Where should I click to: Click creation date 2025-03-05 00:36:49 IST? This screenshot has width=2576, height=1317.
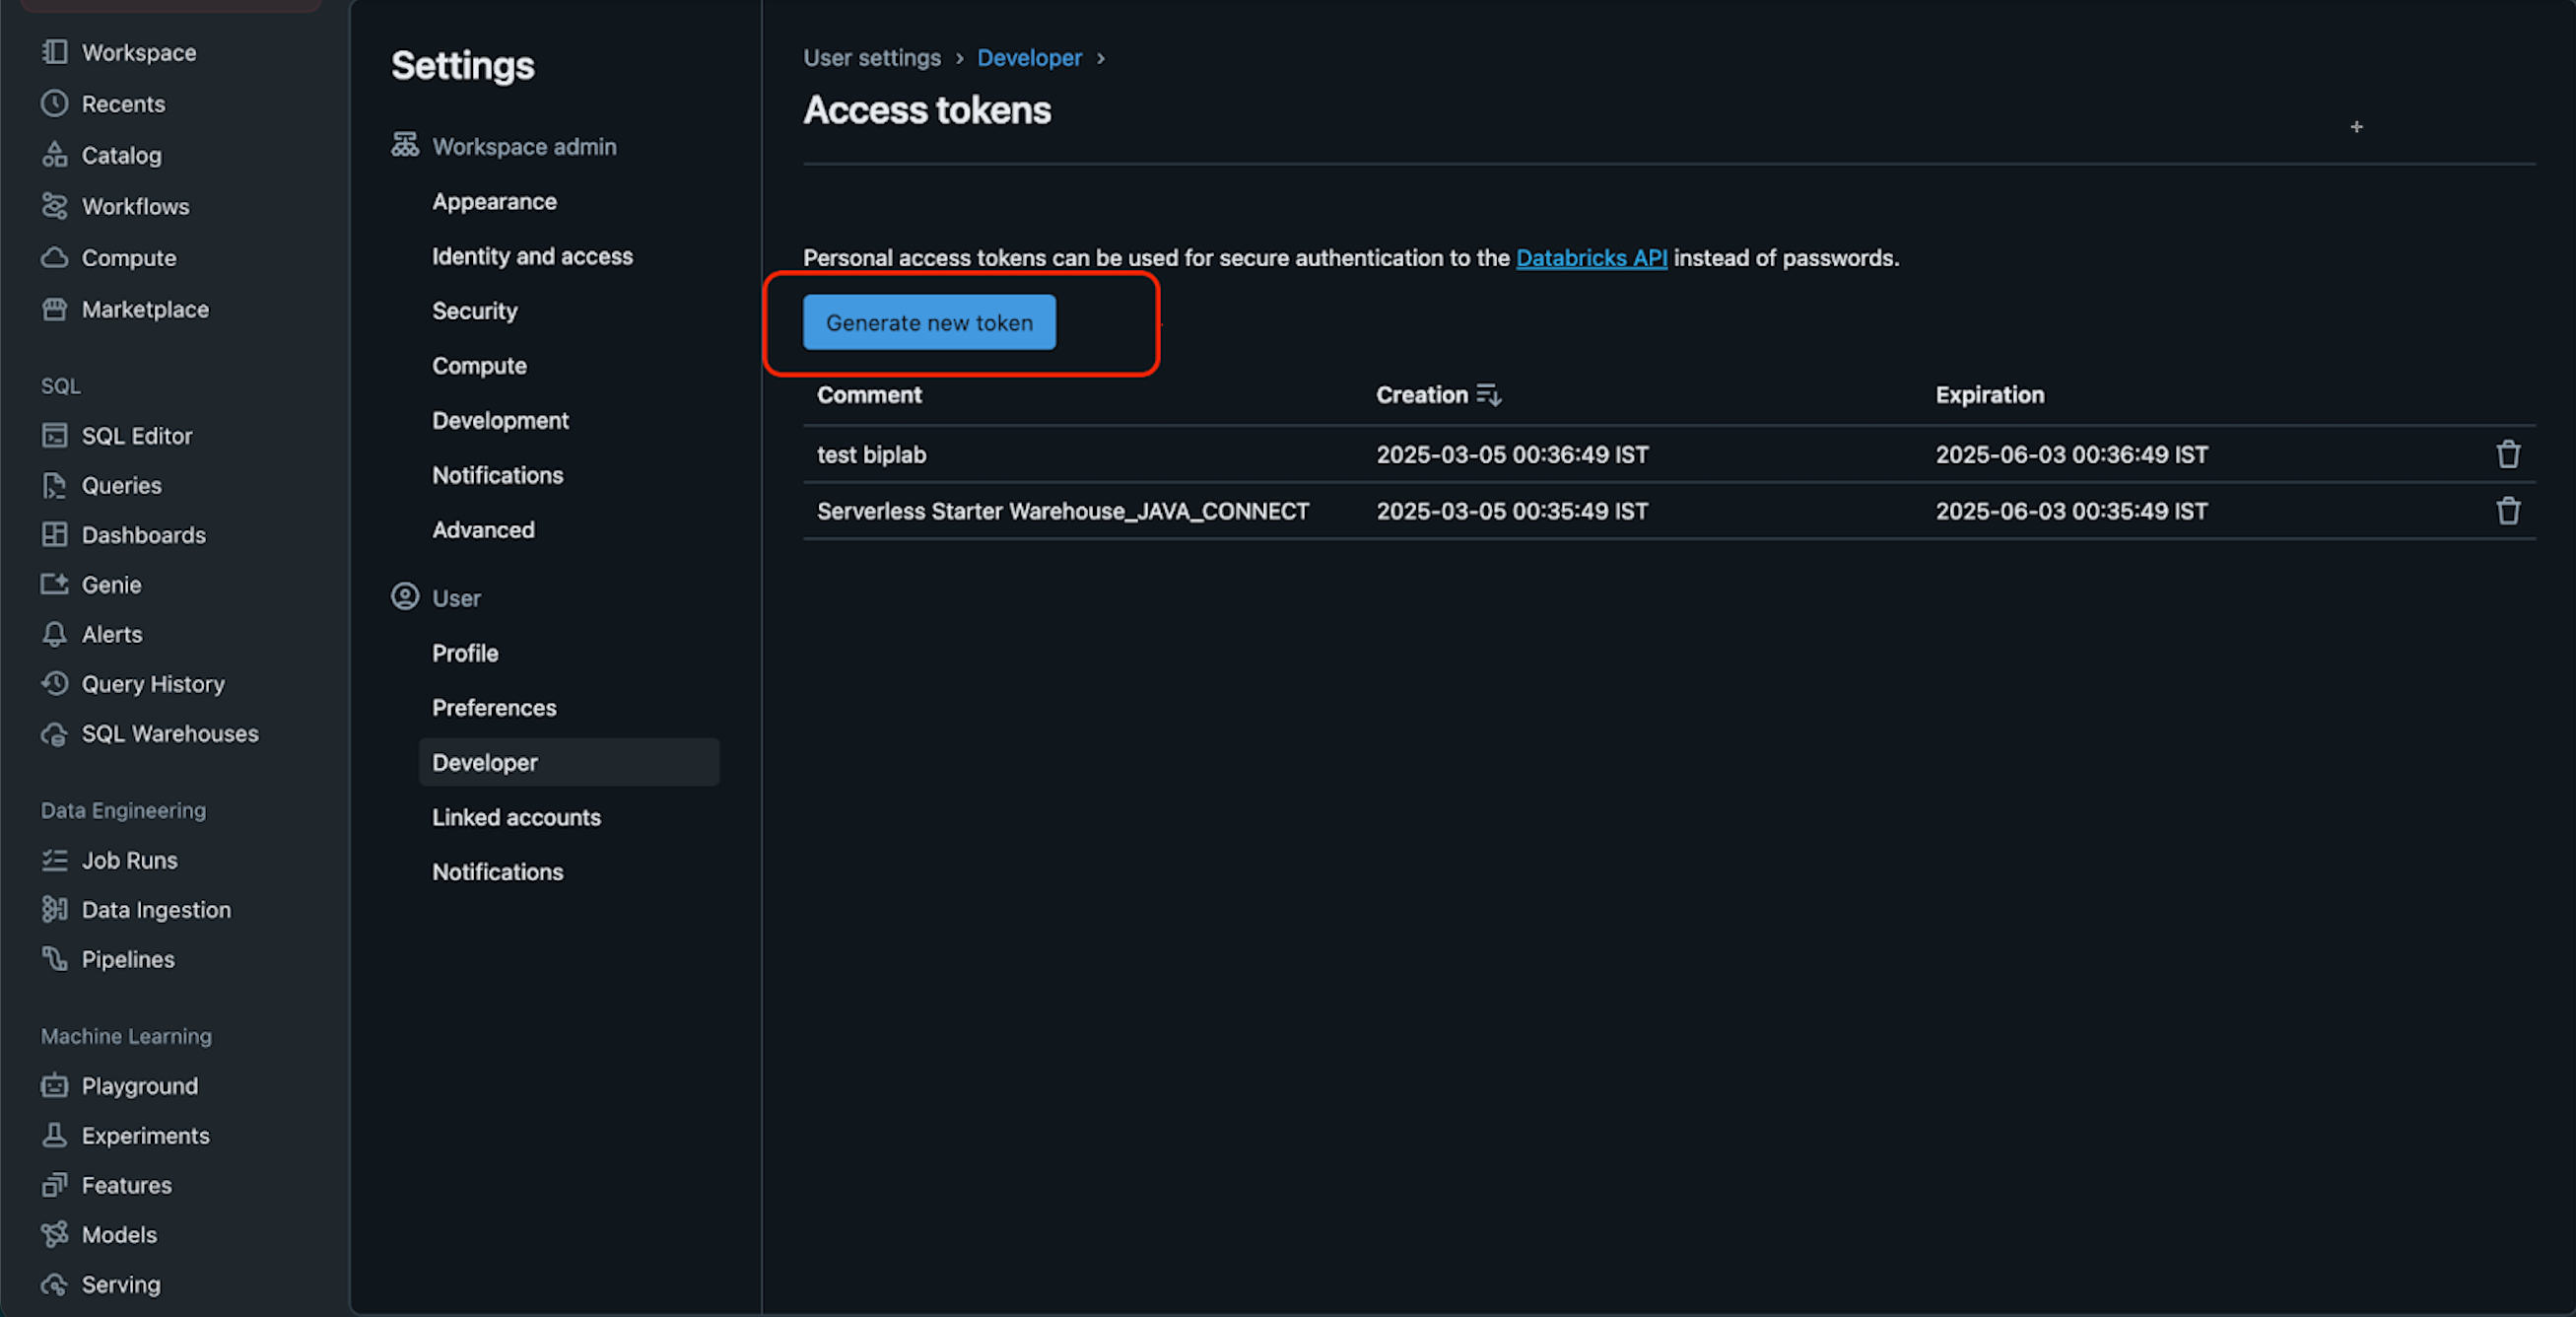point(1512,454)
